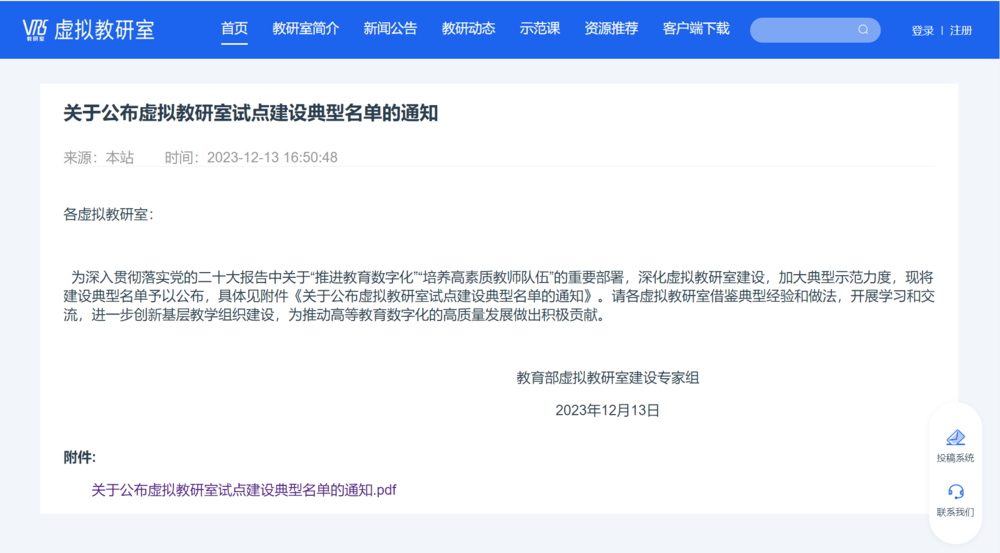Click the 联系我们 headset icon

[x=955, y=492]
